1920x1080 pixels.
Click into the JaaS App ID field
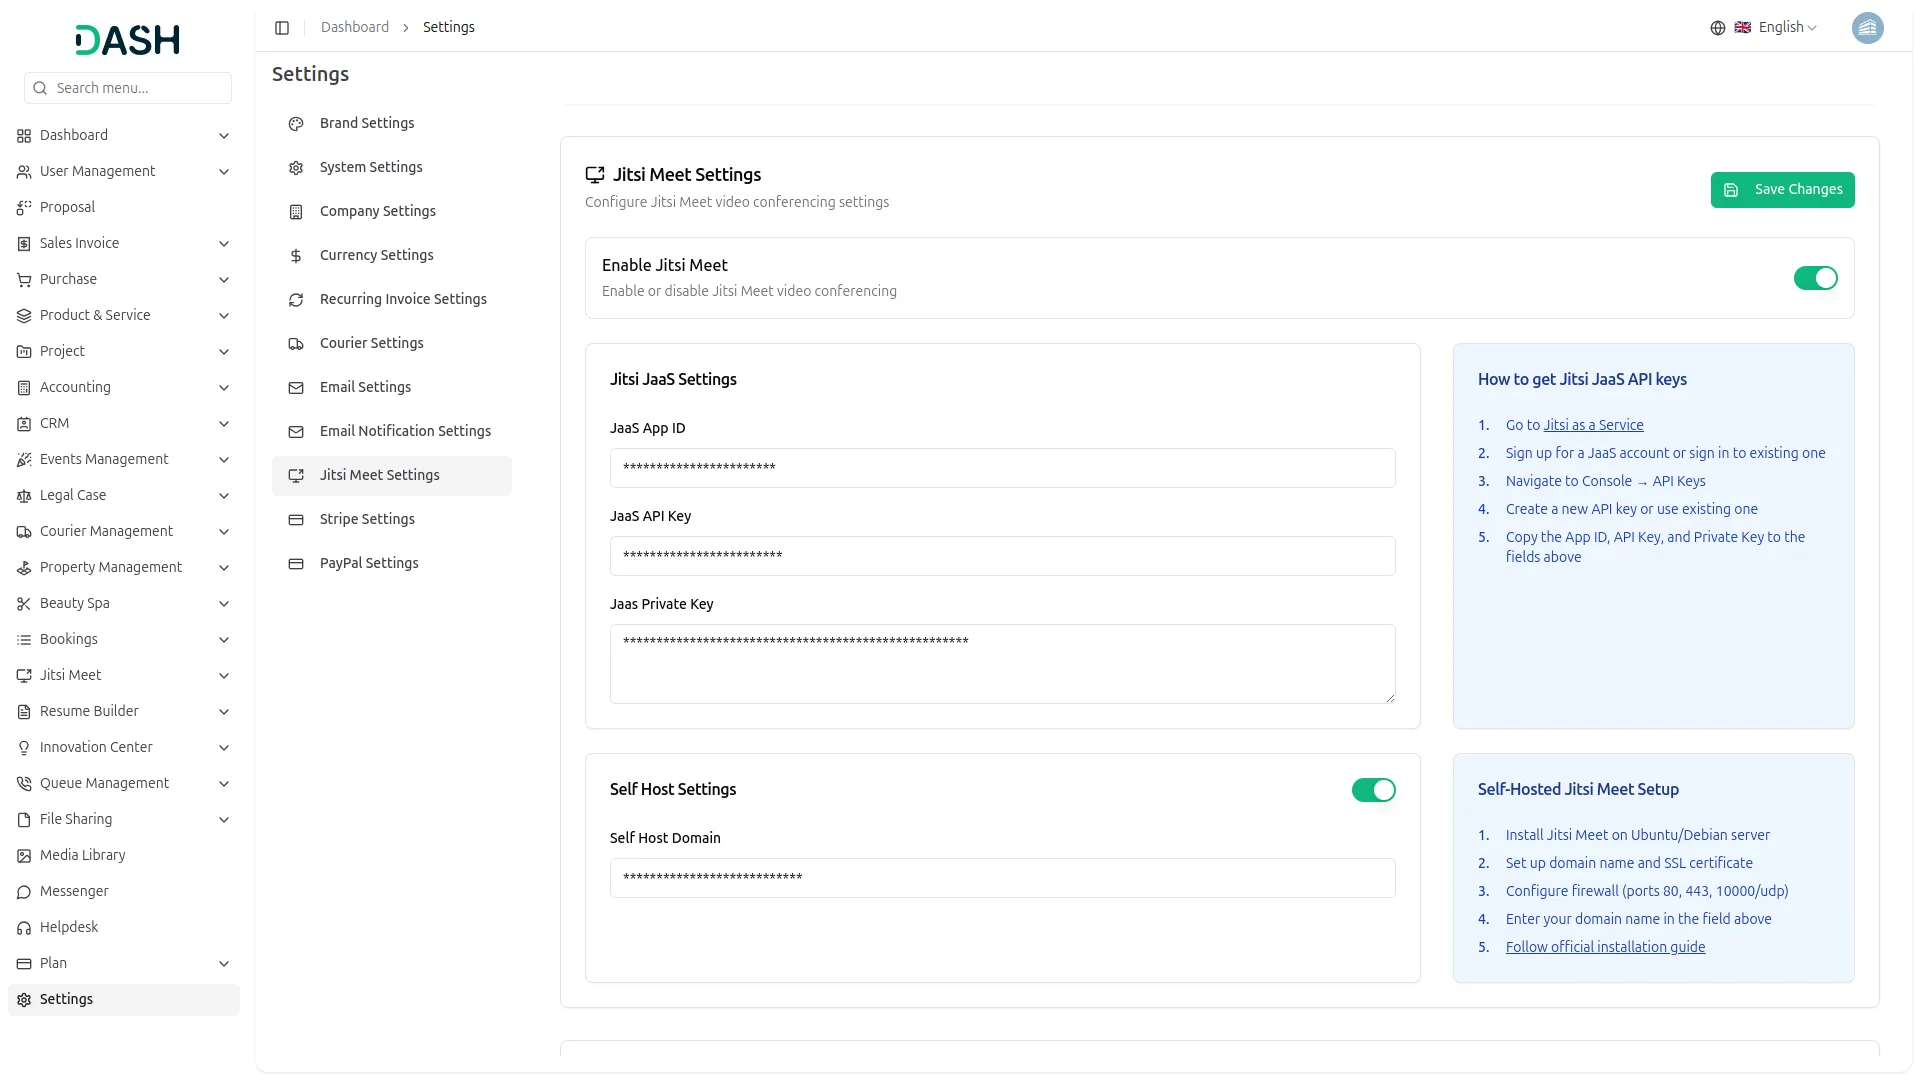1002,468
